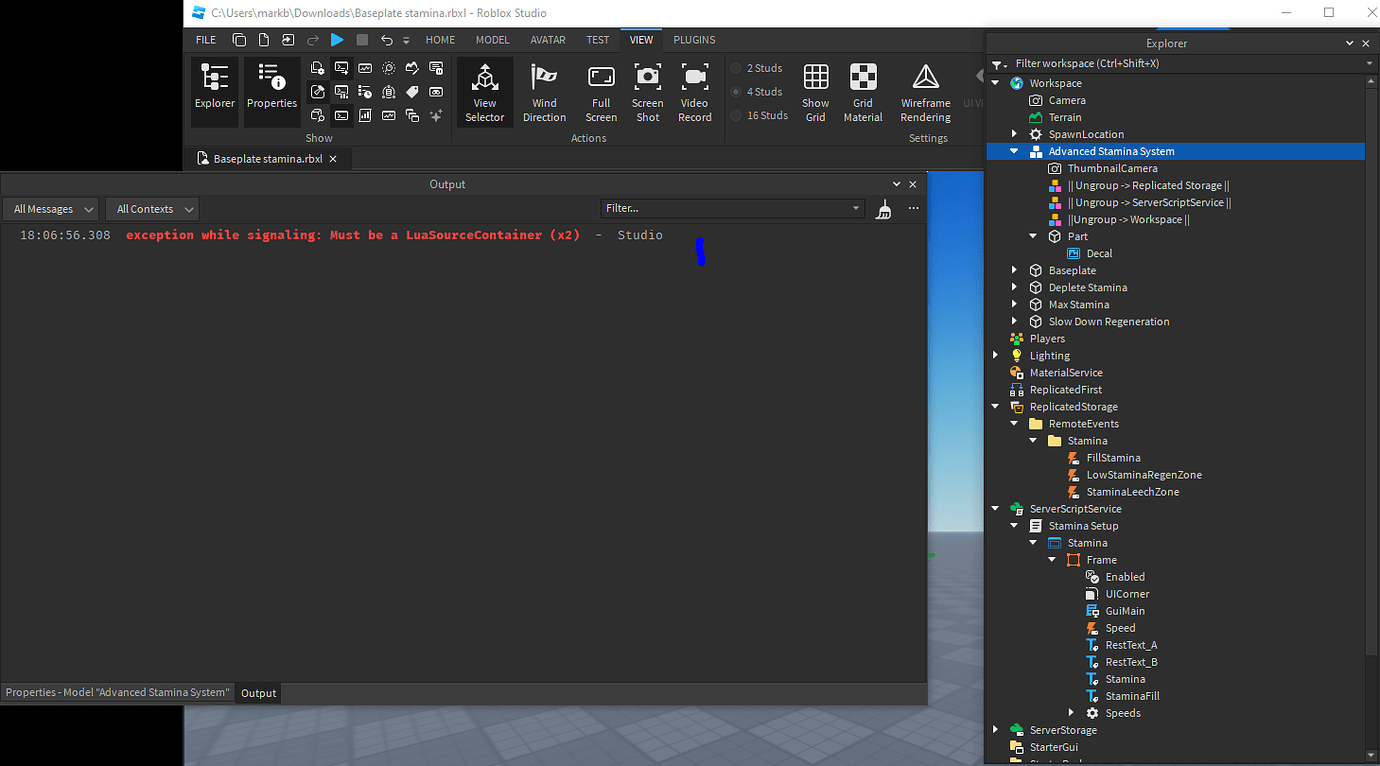The width and height of the screenshot is (1380, 766).
Task: Select the Deplete Stamina item
Action: (x=1087, y=287)
